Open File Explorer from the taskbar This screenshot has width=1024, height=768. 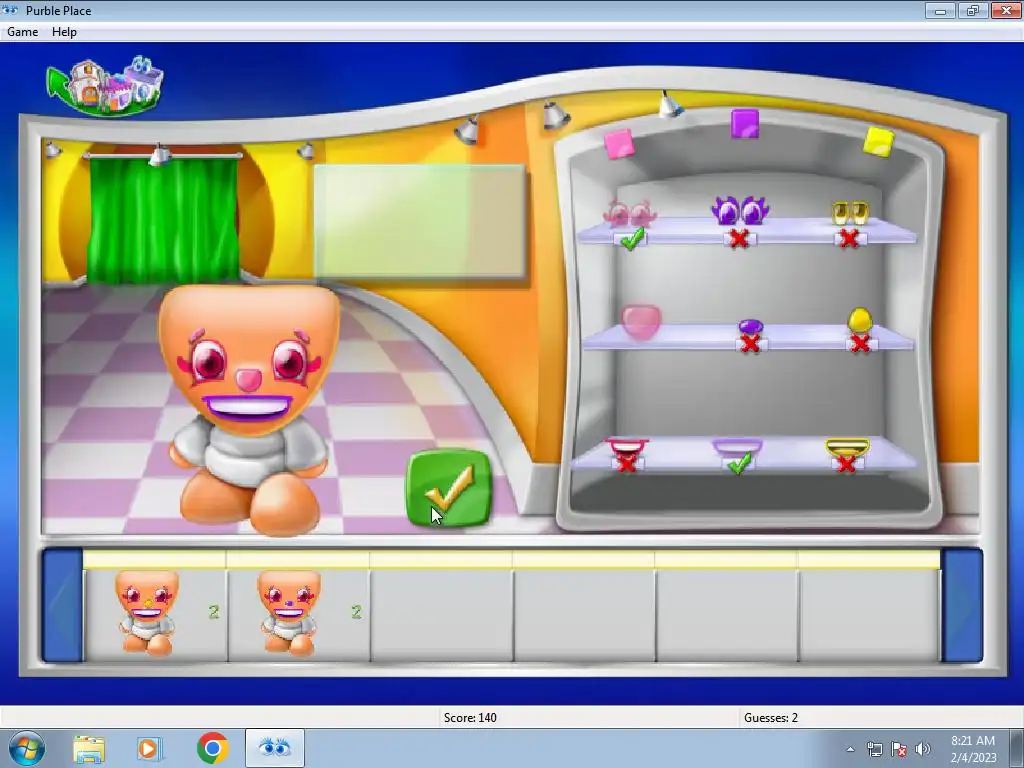click(x=89, y=749)
